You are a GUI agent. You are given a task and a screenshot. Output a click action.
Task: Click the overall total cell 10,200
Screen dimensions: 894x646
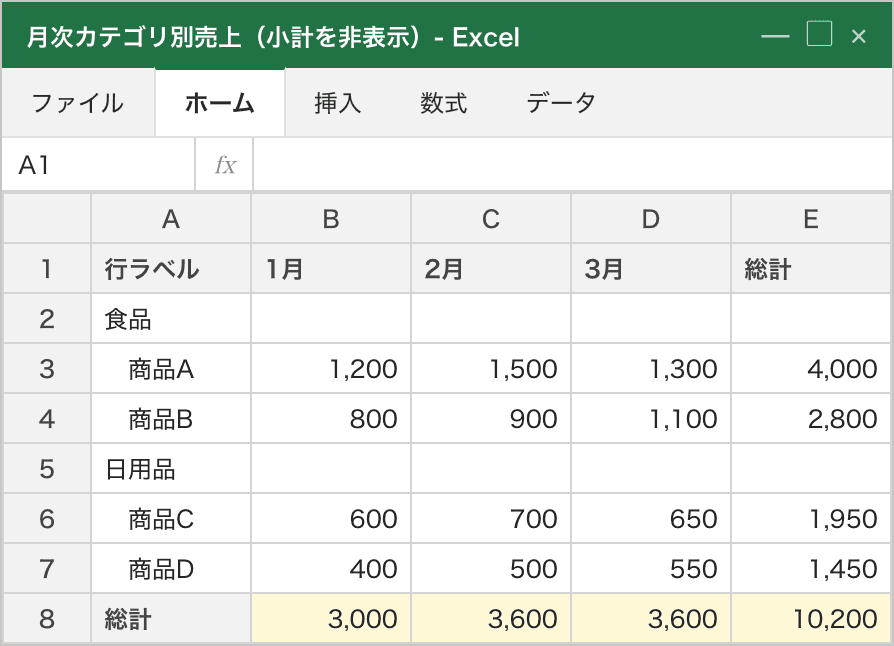coord(811,619)
